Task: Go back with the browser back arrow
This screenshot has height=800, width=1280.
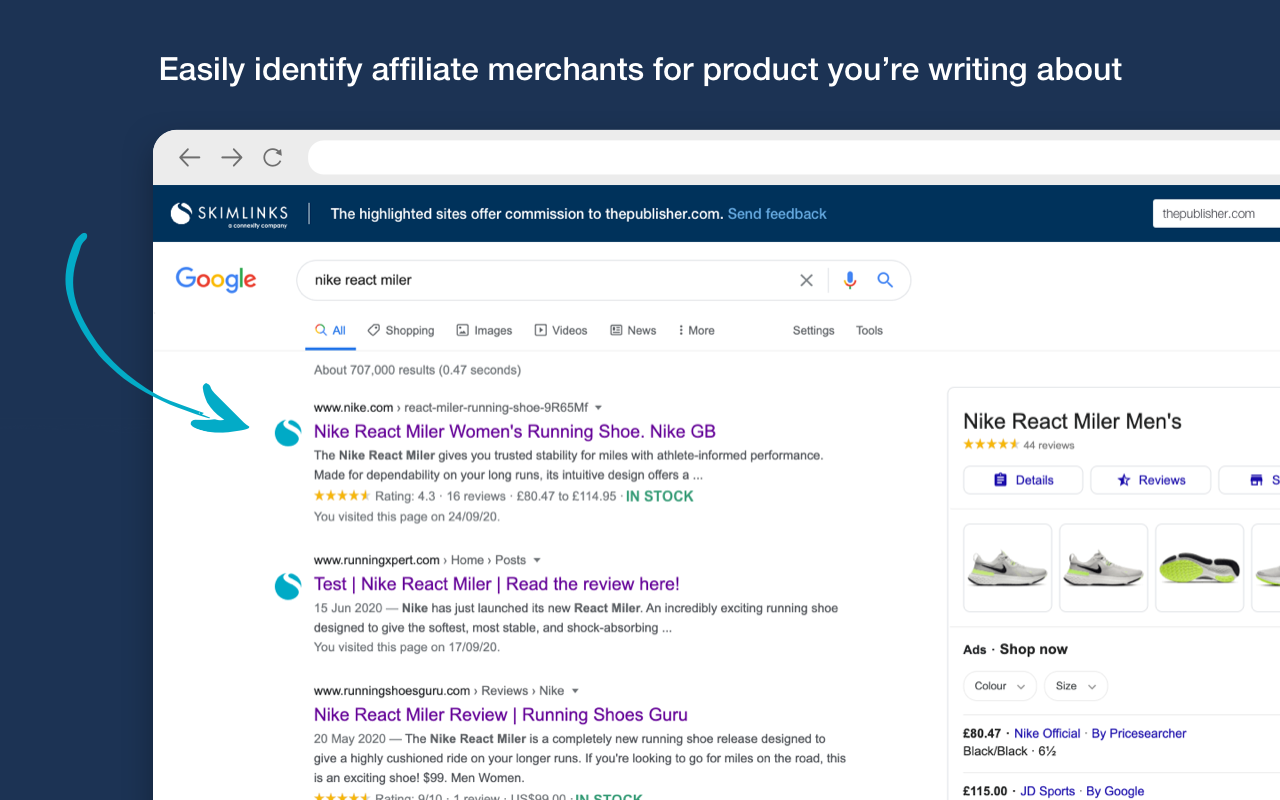Action: click(190, 157)
